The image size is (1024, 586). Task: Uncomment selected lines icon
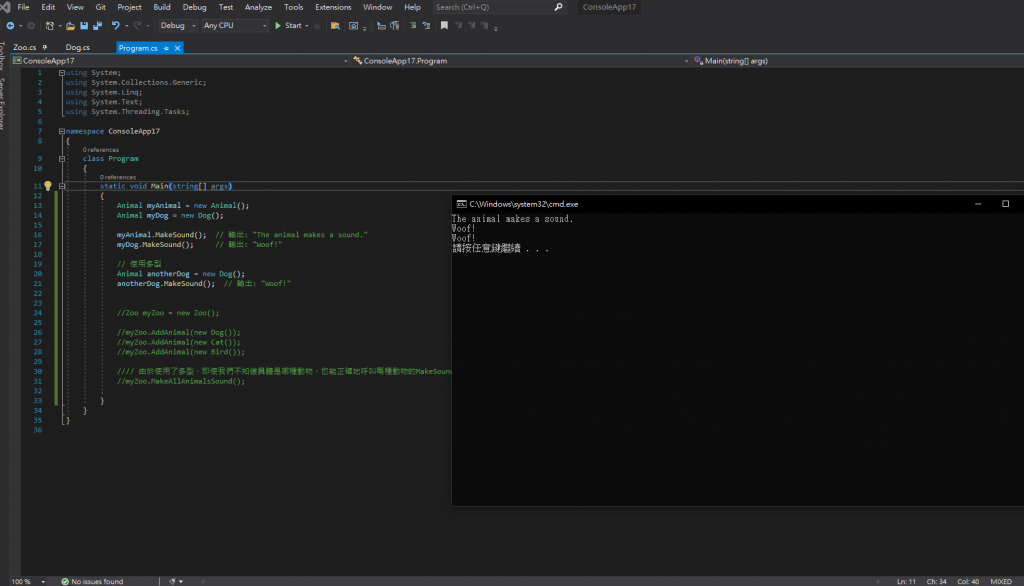click(426, 25)
